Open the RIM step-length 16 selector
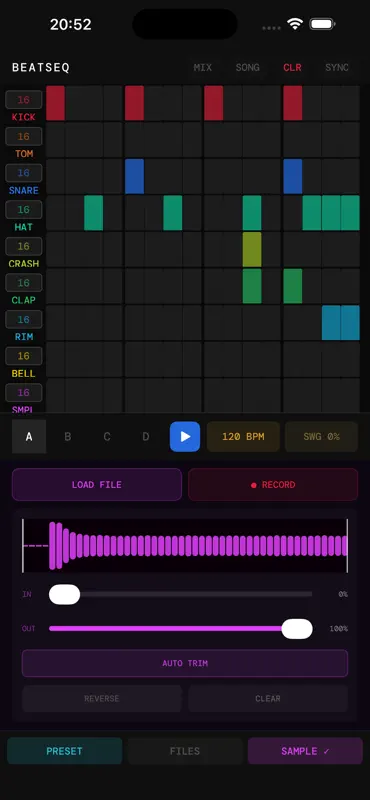370x800 pixels. tap(23, 320)
